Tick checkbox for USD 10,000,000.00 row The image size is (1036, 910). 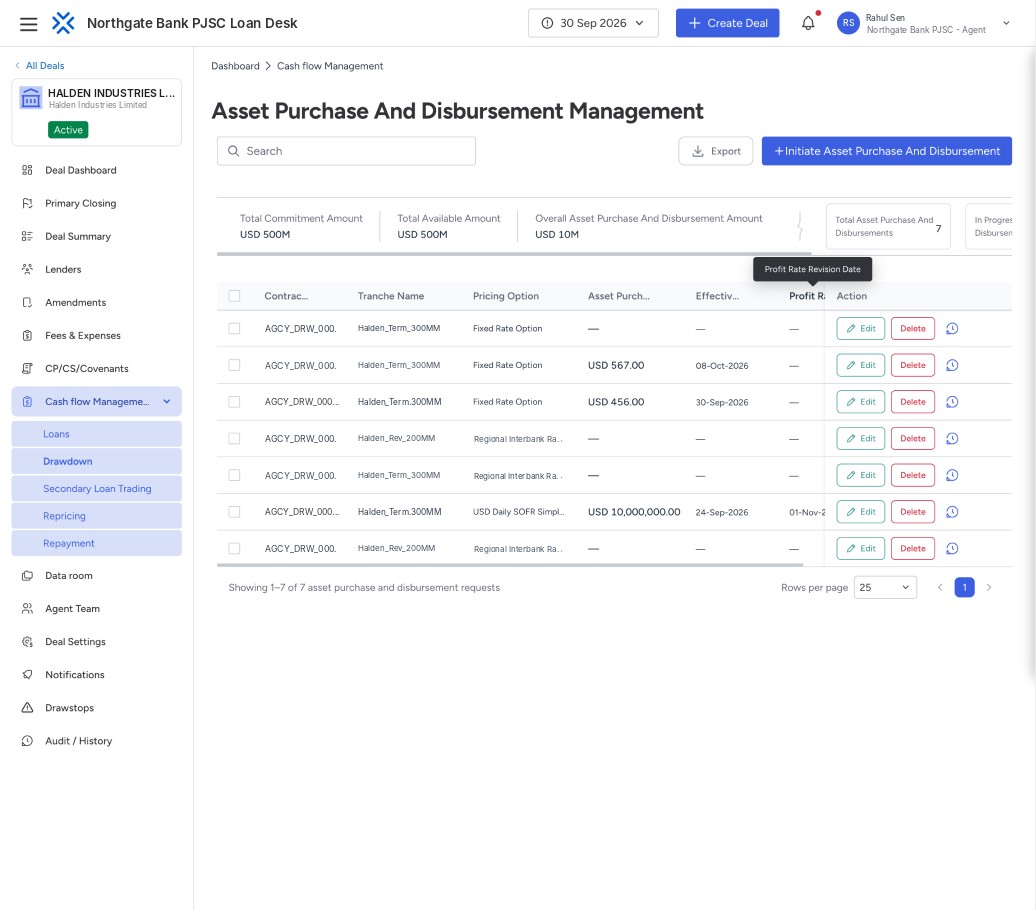pyautogui.click(x=234, y=512)
